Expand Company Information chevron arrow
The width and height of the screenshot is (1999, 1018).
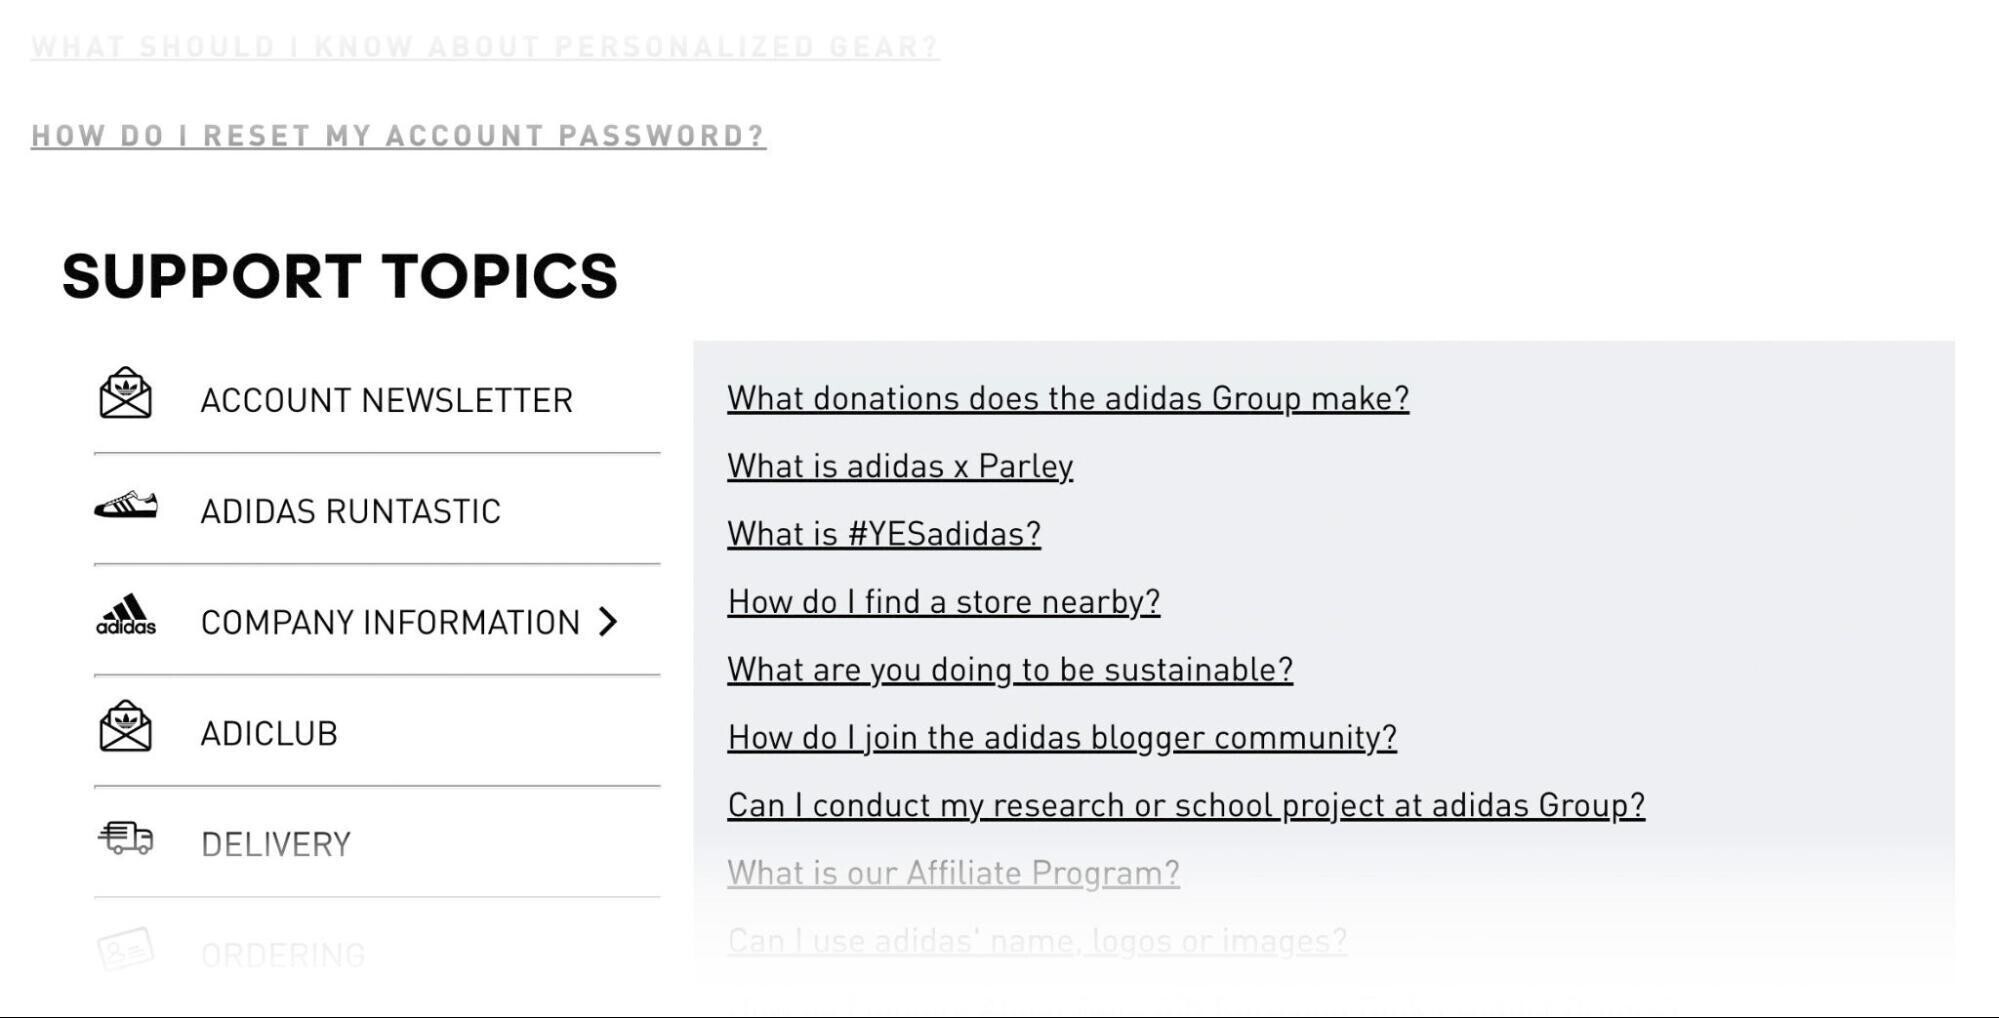pos(608,622)
